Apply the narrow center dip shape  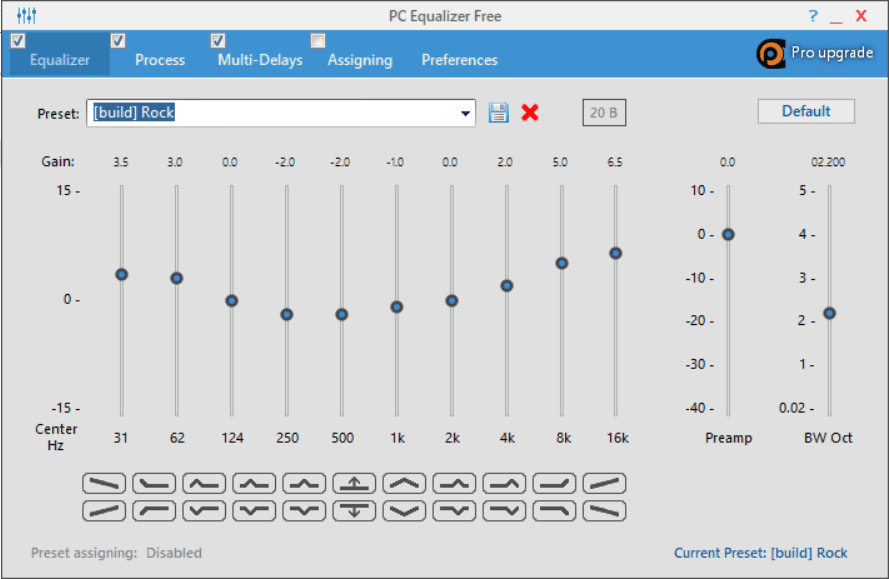(304, 511)
